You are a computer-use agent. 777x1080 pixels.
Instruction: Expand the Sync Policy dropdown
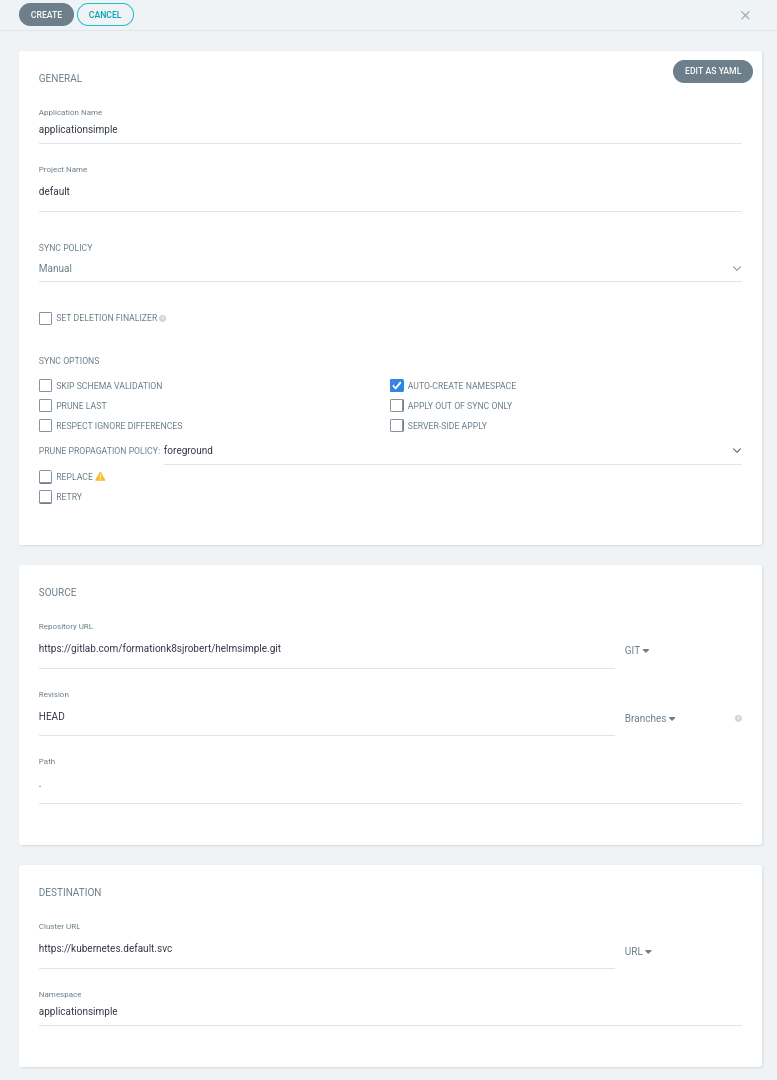point(389,268)
